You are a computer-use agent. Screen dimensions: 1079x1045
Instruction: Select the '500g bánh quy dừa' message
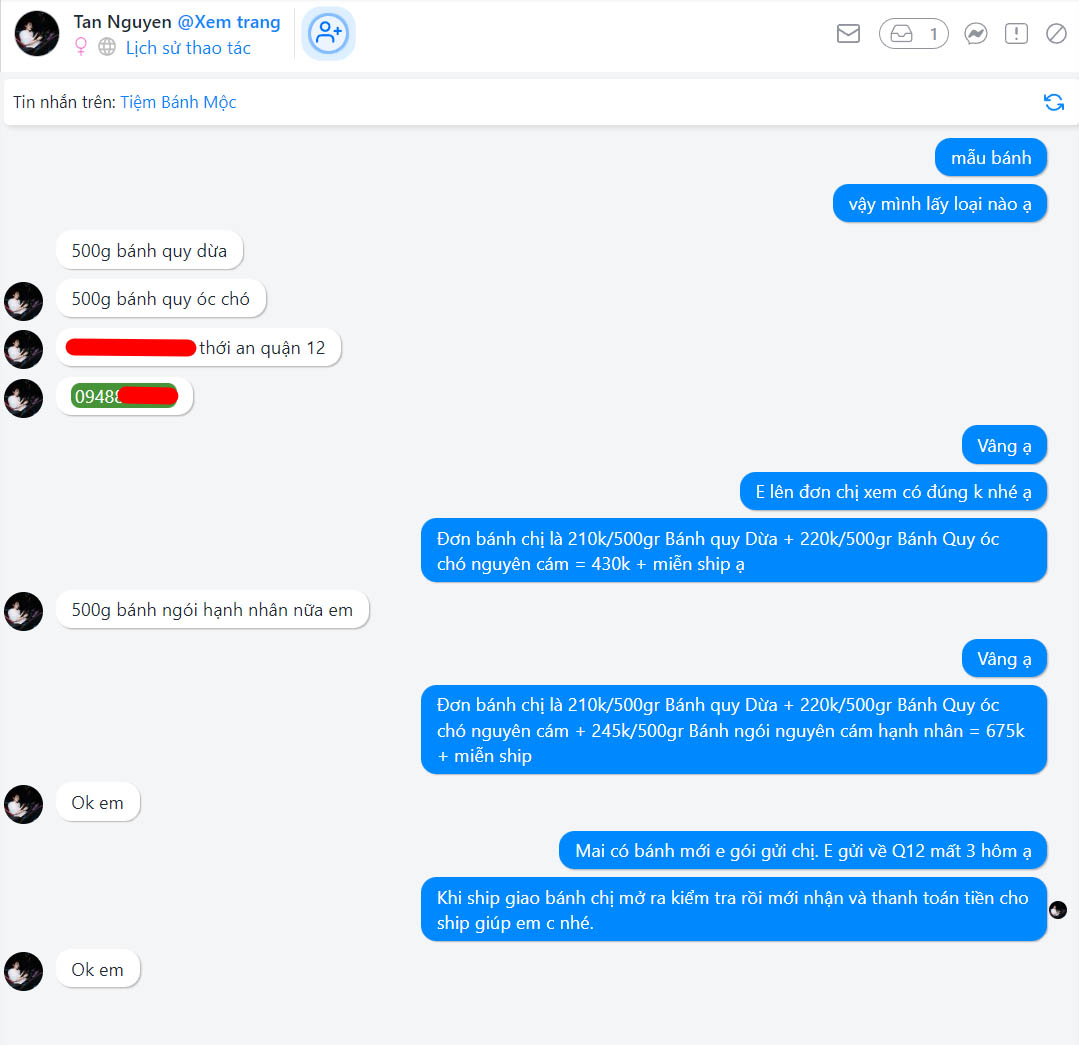[149, 250]
